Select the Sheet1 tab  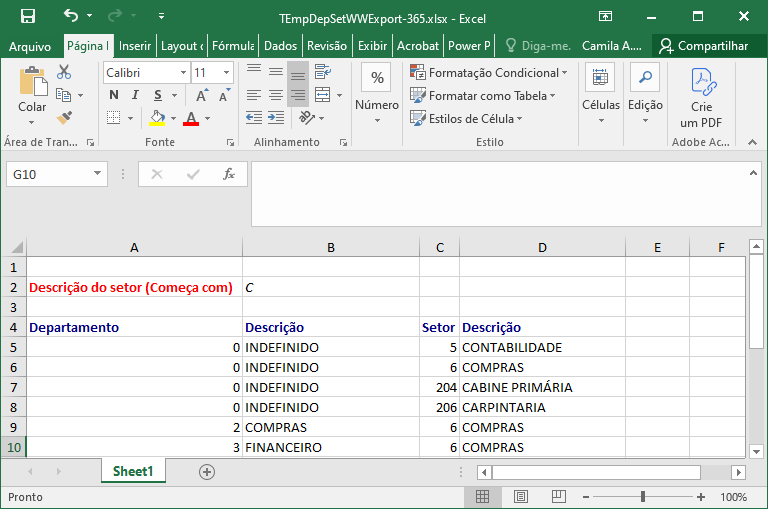(133, 471)
